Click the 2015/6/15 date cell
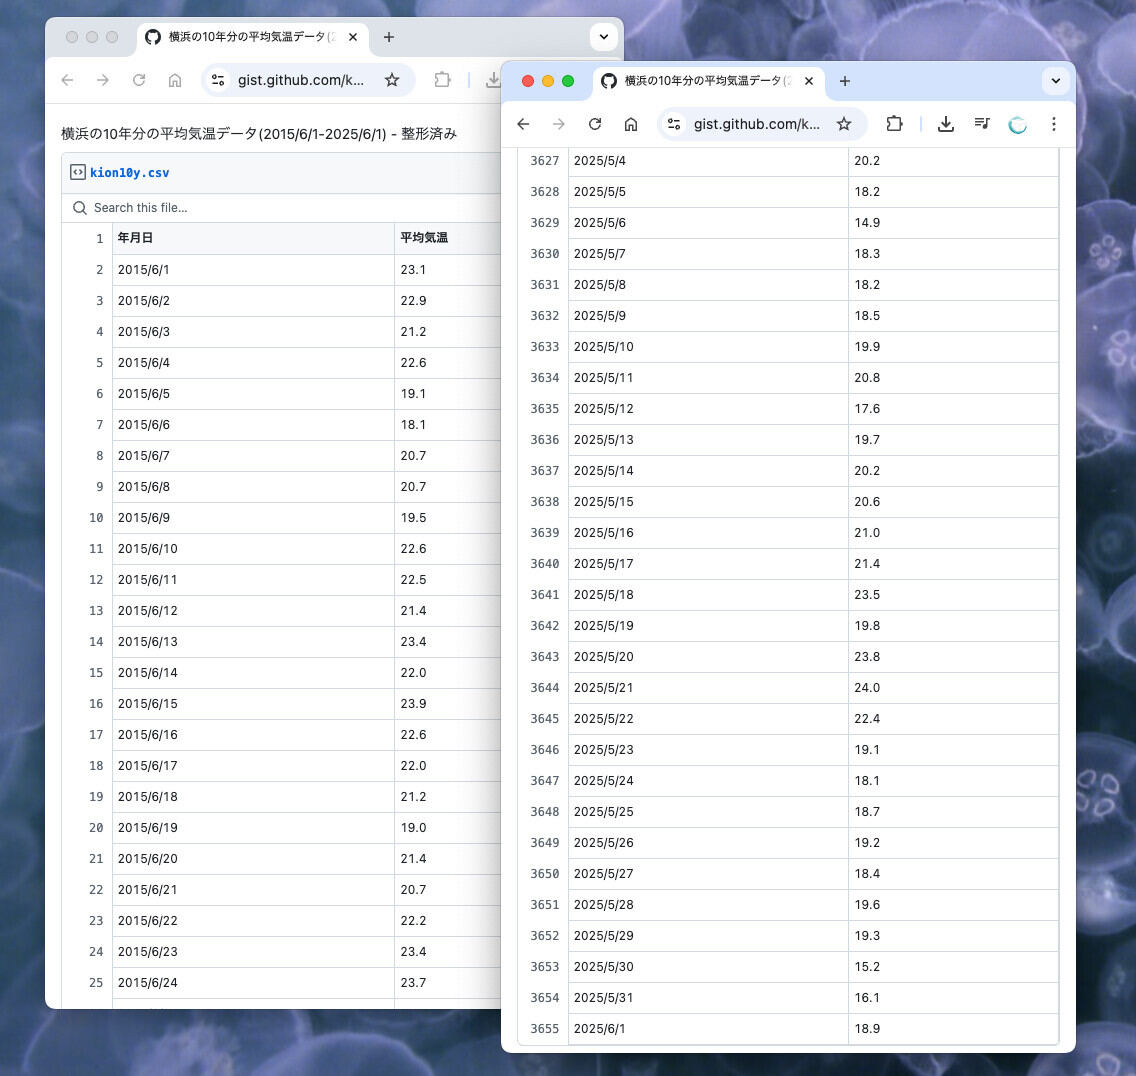This screenshot has height=1076, width=1136. click(254, 704)
